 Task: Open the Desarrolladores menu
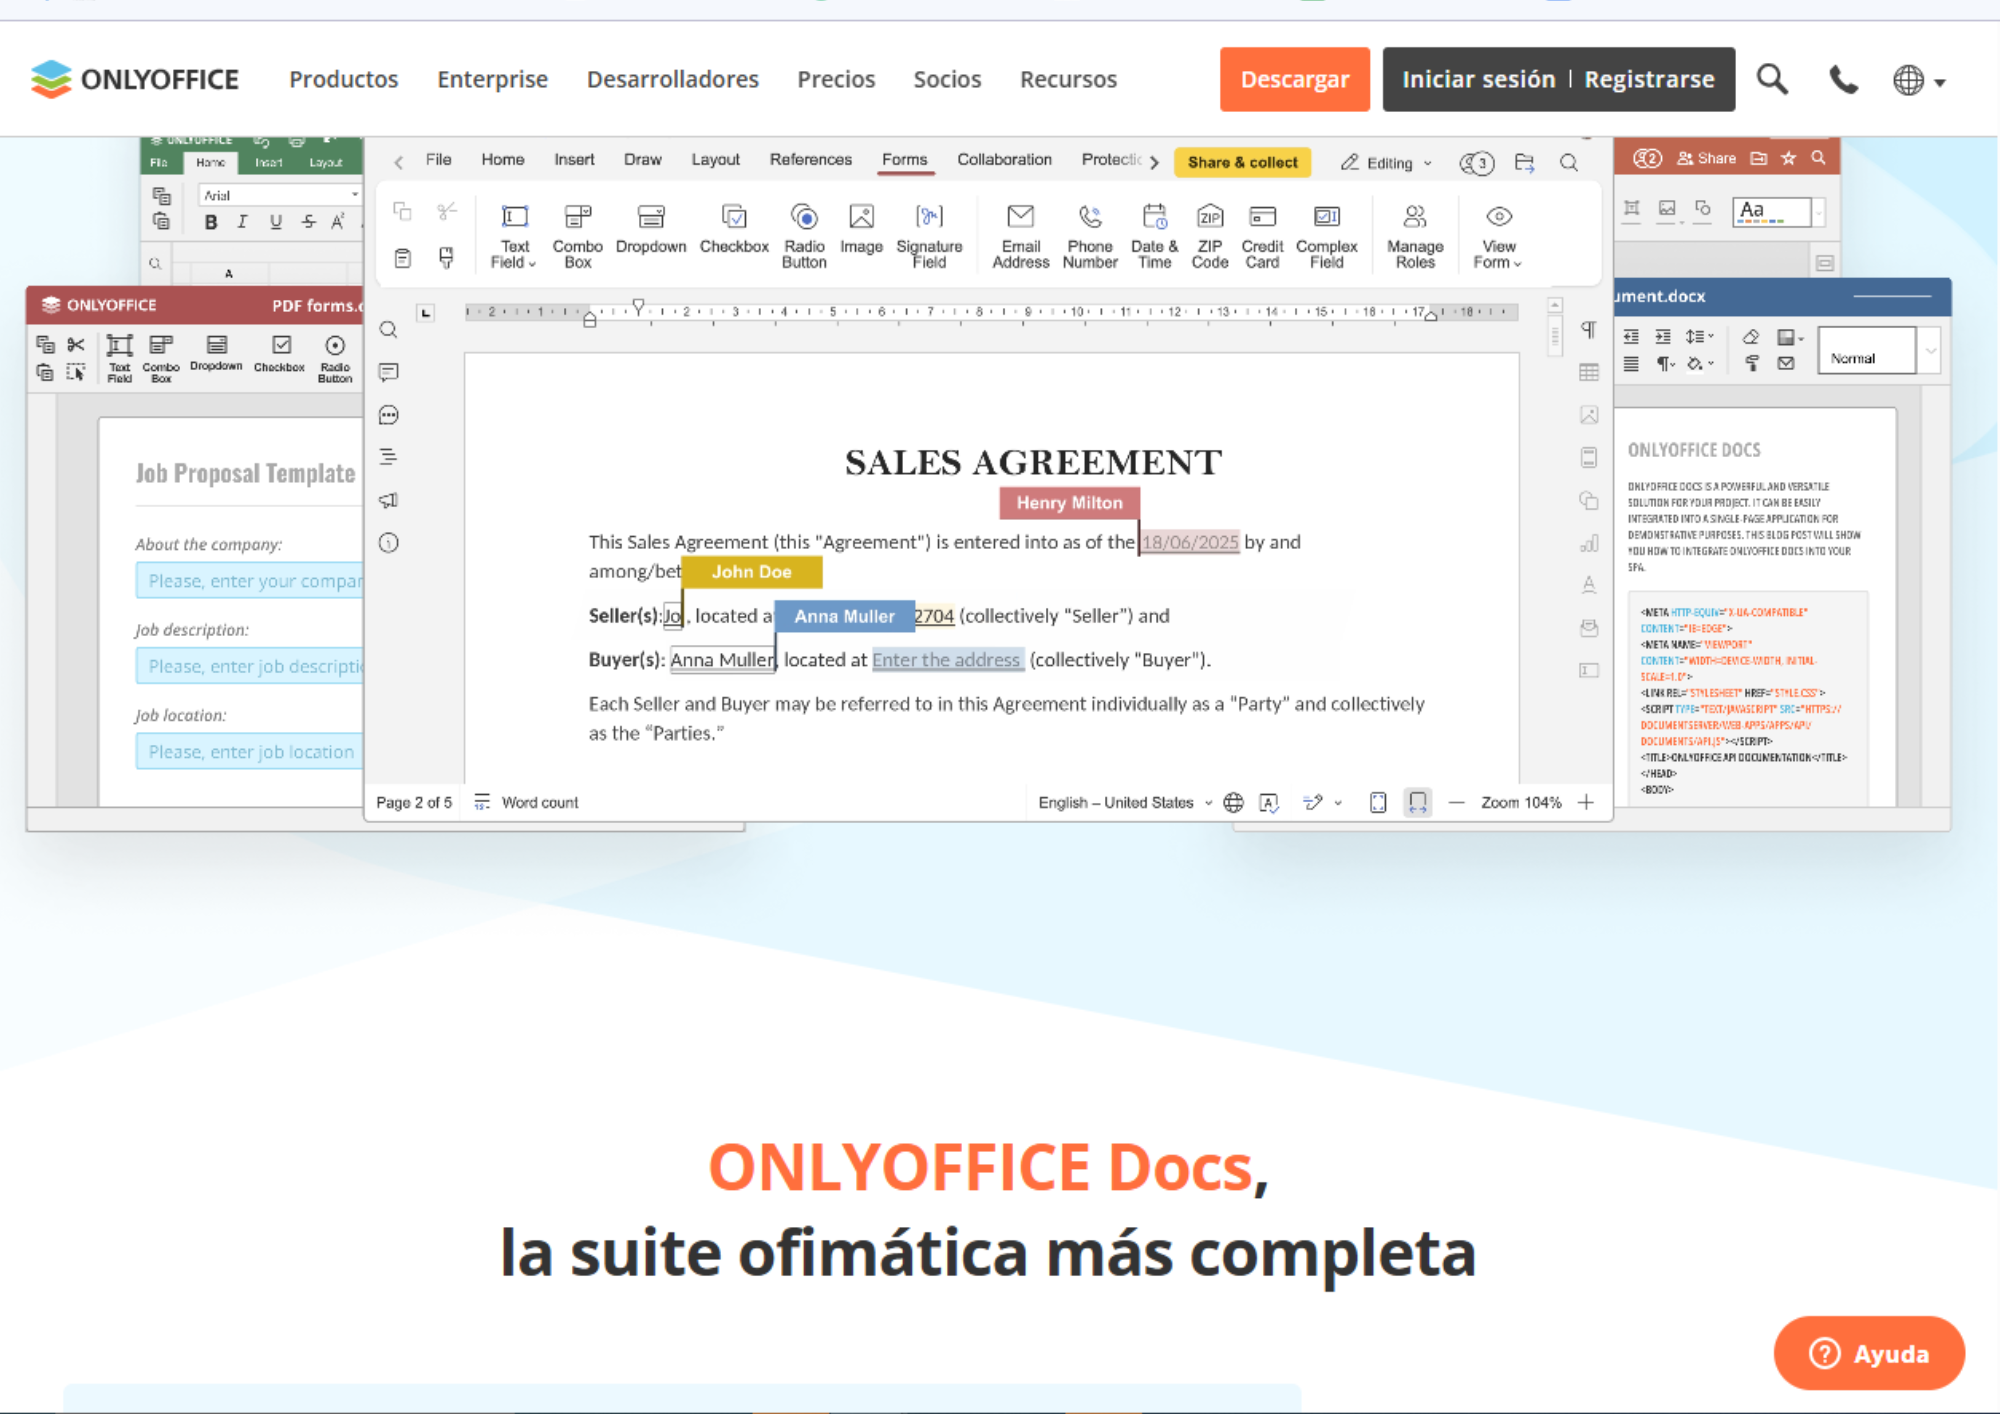click(x=672, y=79)
